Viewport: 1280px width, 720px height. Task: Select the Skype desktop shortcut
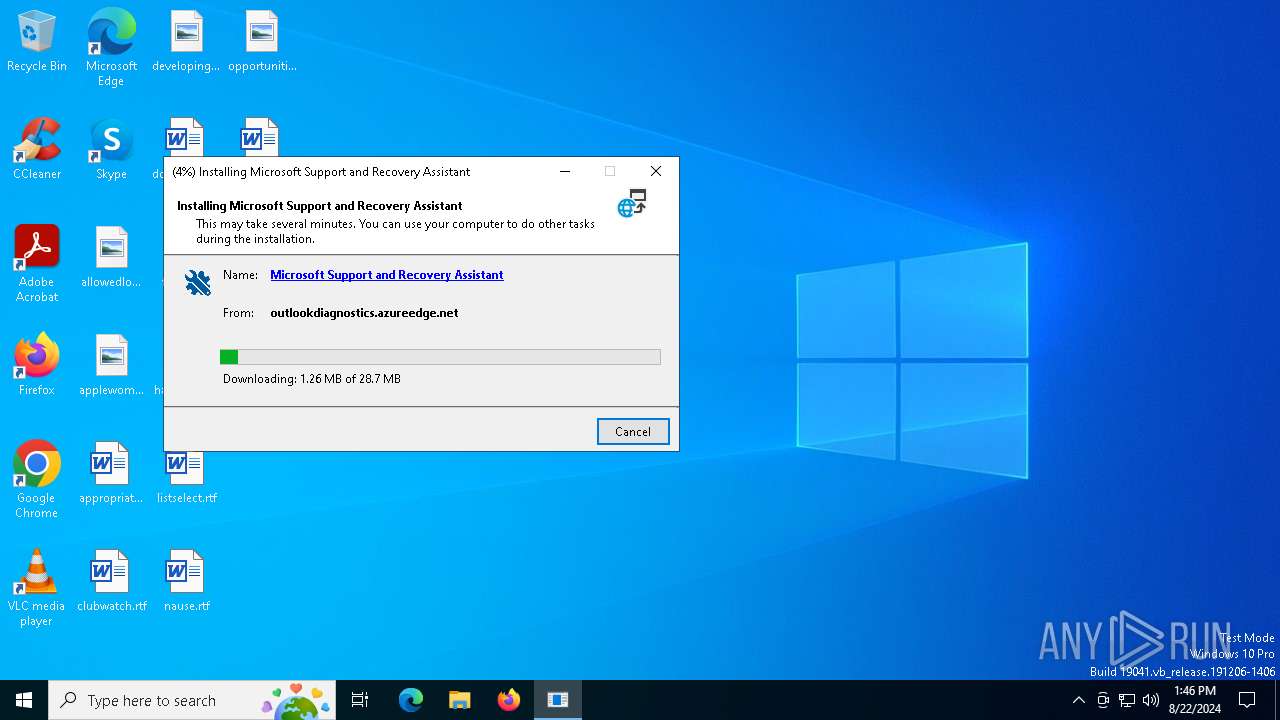pyautogui.click(x=111, y=150)
